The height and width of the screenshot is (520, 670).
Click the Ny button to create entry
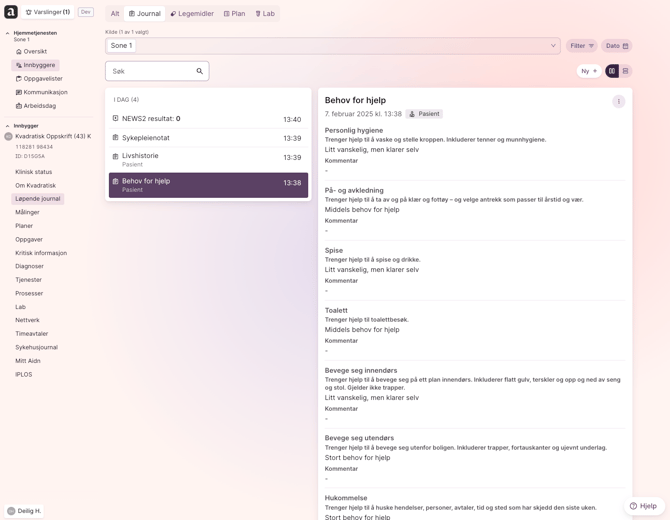589,71
